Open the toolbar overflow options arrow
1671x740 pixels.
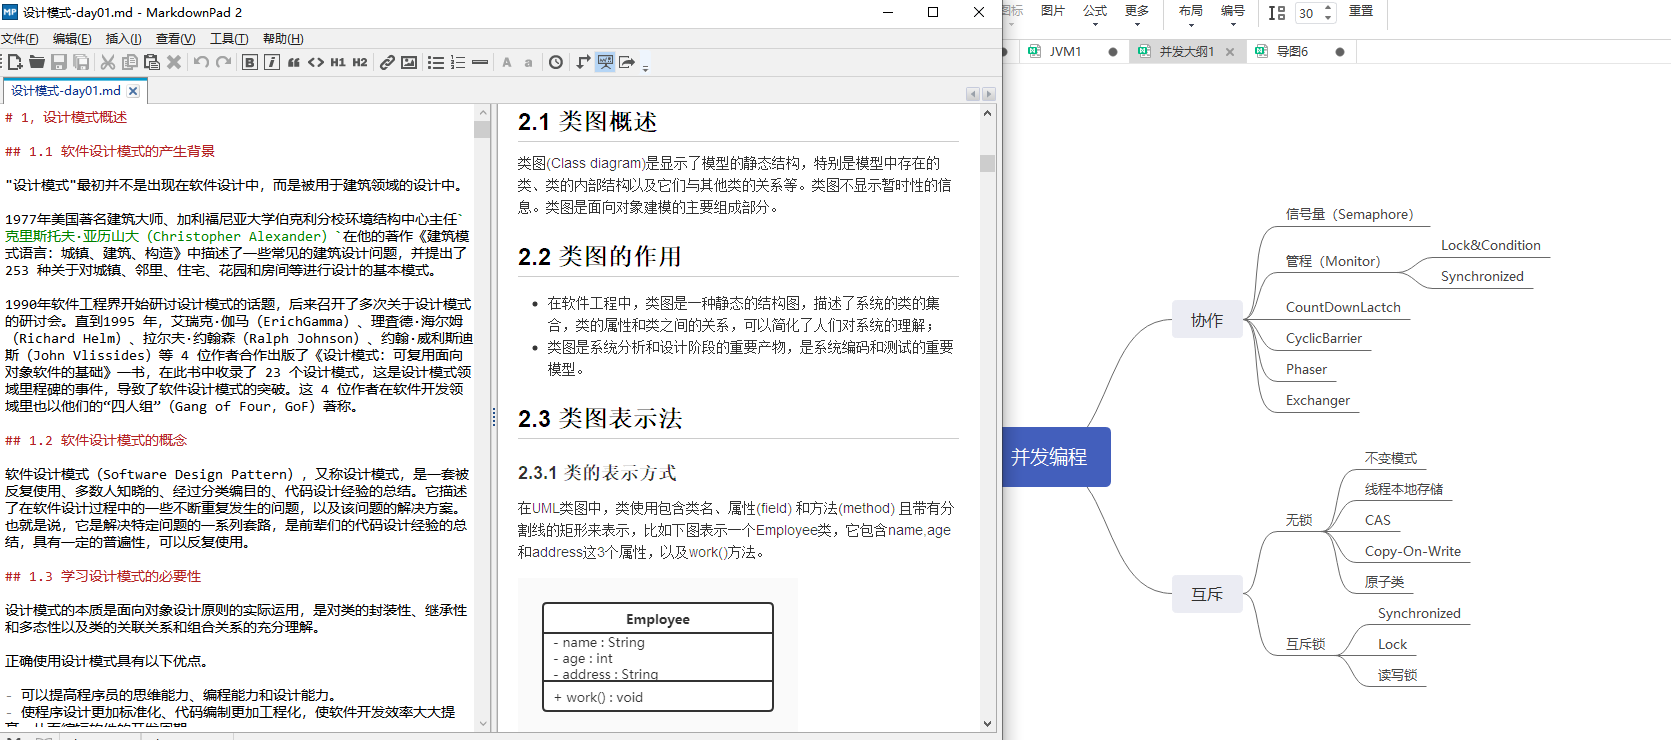[x=645, y=67]
